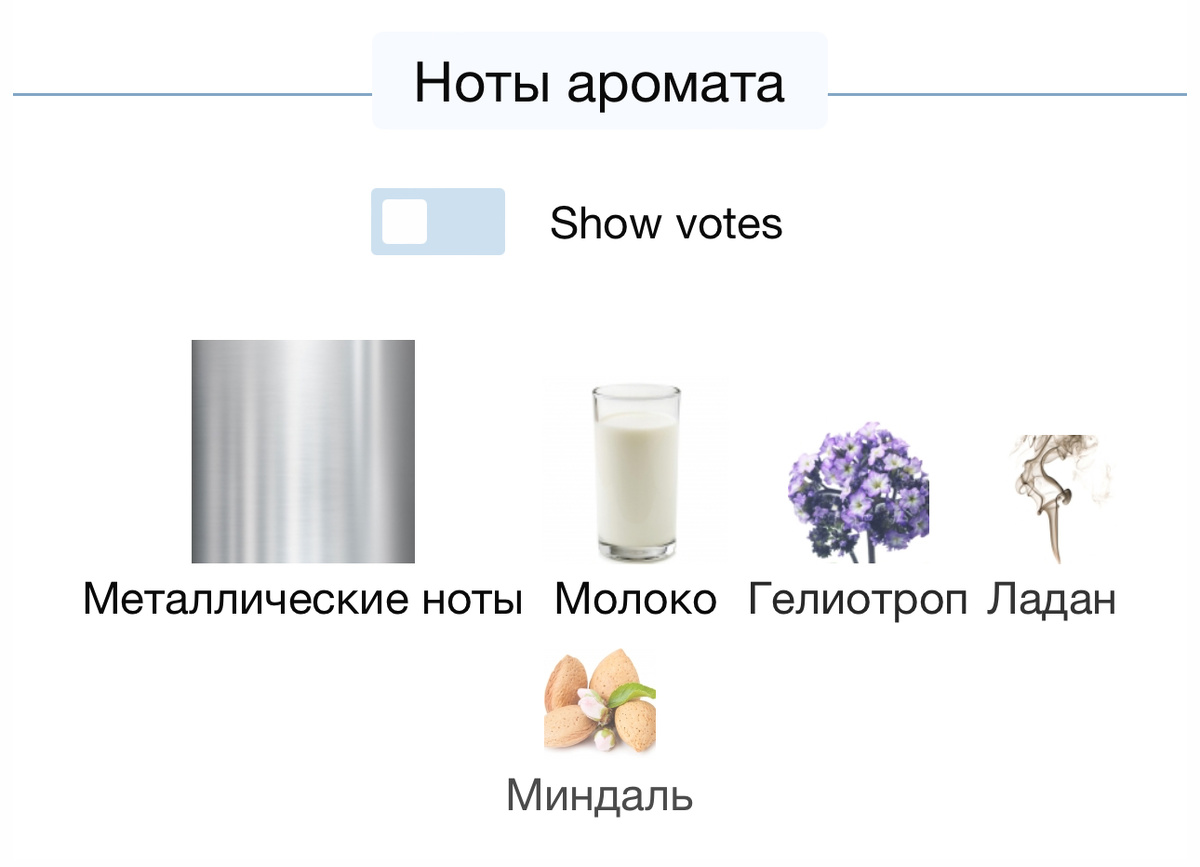Toggle the Show votes switch
The height and width of the screenshot is (867, 1200).
(438, 222)
